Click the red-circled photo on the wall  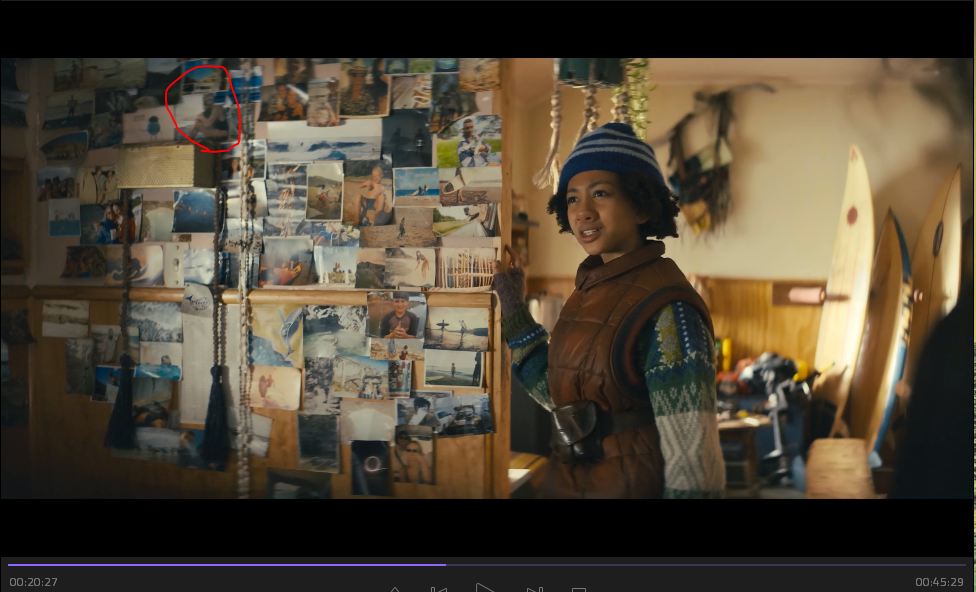(x=204, y=108)
